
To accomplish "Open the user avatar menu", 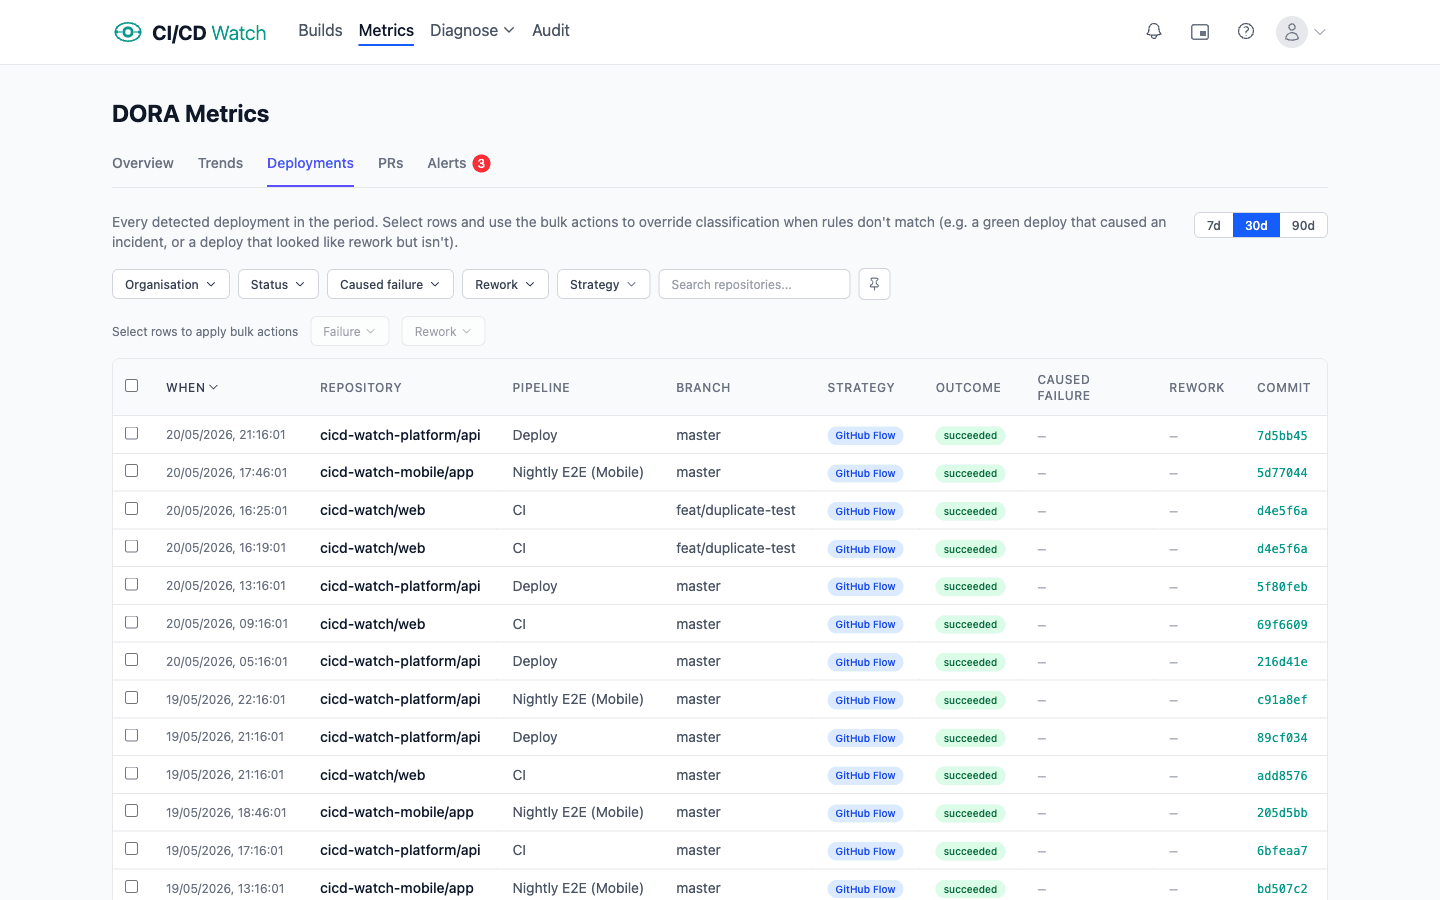I will click(x=1292, y=32).
